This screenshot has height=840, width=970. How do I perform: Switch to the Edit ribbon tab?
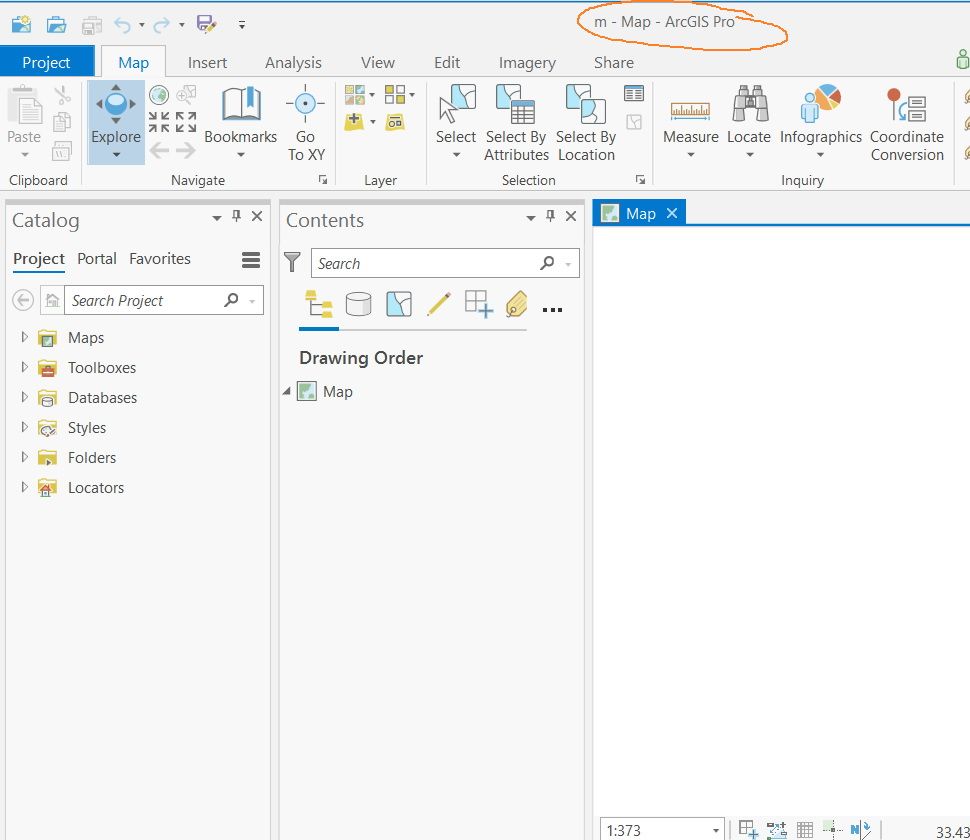click(x=447, y=62)
